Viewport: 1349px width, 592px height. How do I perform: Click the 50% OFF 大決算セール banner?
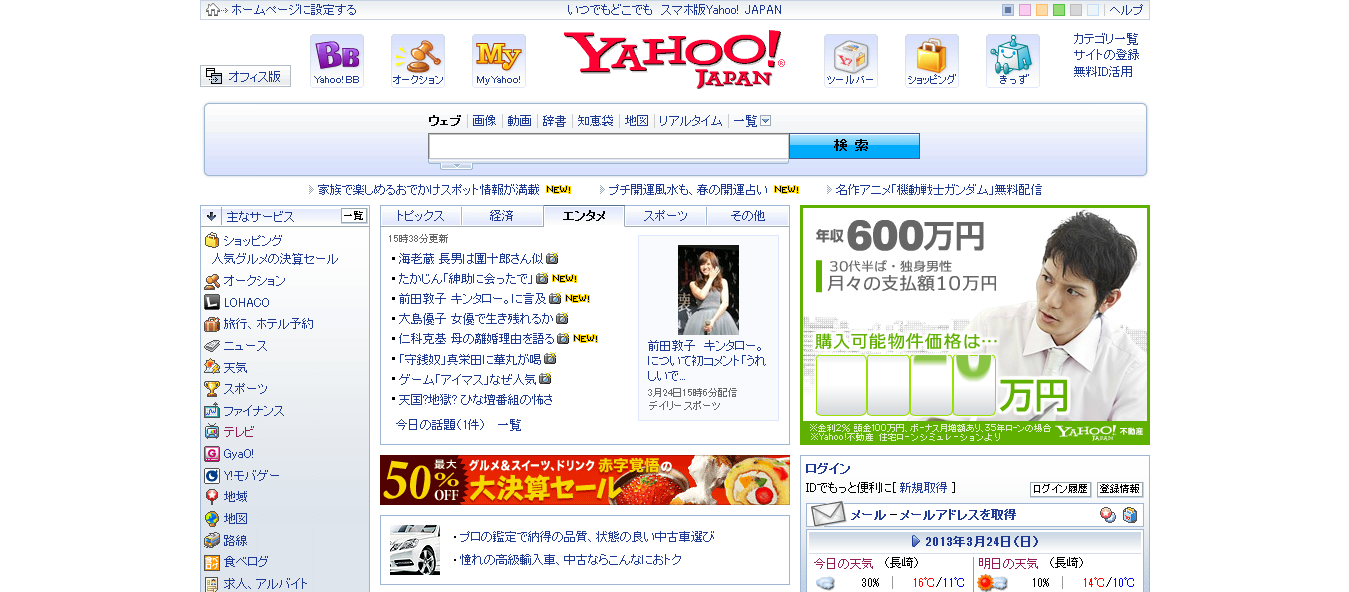[585, 480]
